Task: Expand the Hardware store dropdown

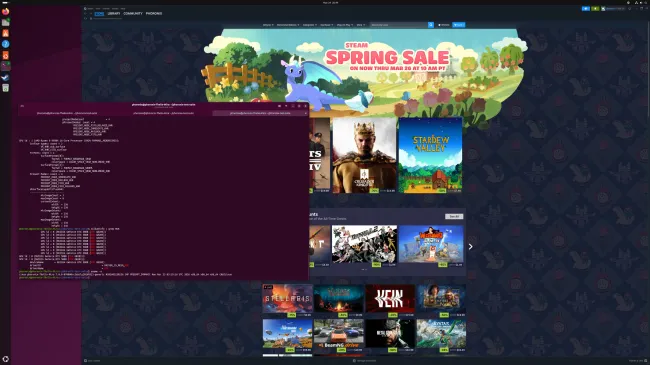Action: [x=327, y=25]
